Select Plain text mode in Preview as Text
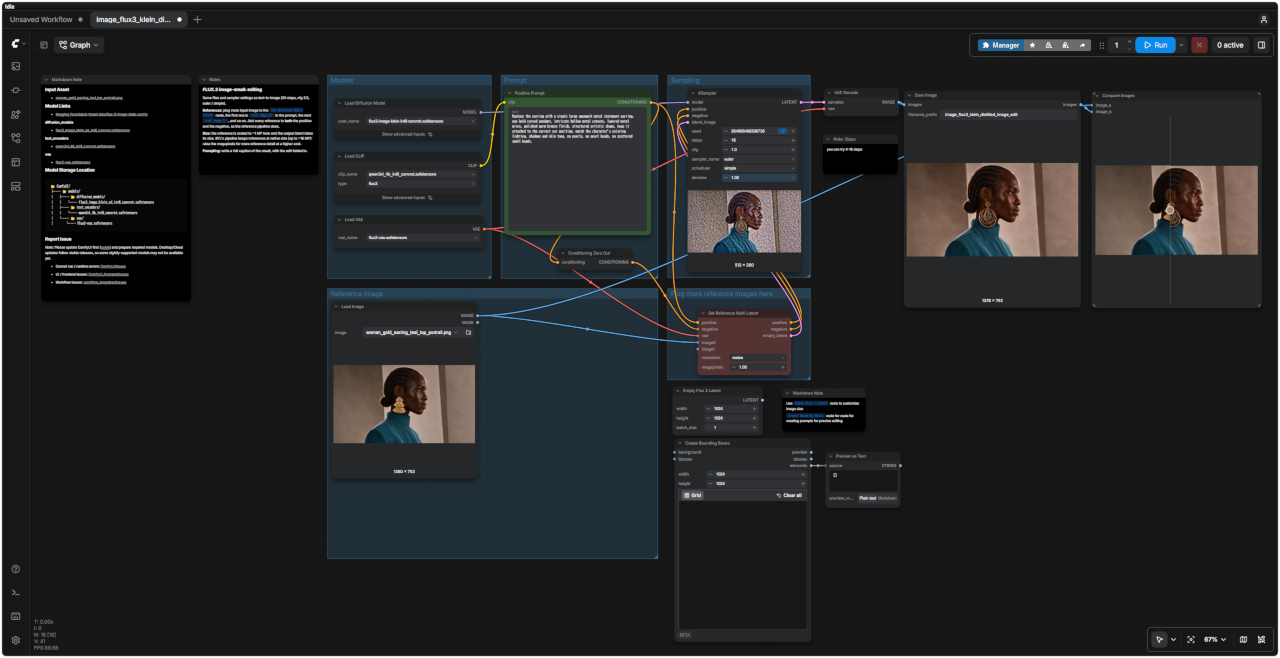This screenshot has width=1280, height=658. pos(867,498)
